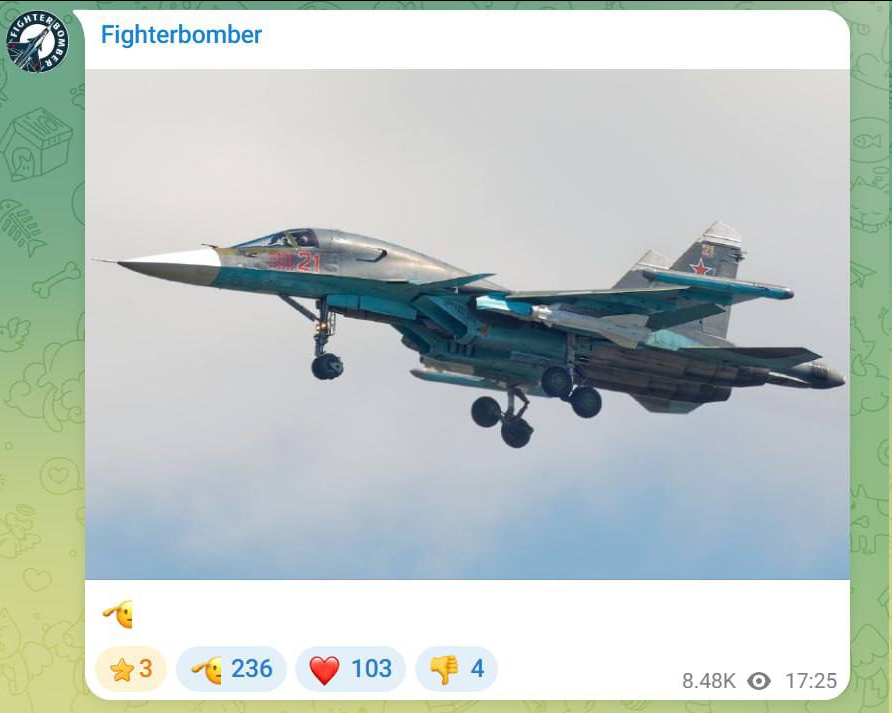Click the aircraft's nose landing gear wheel
This screenshot has height=713, width=892.
click(x=327, y=366)
